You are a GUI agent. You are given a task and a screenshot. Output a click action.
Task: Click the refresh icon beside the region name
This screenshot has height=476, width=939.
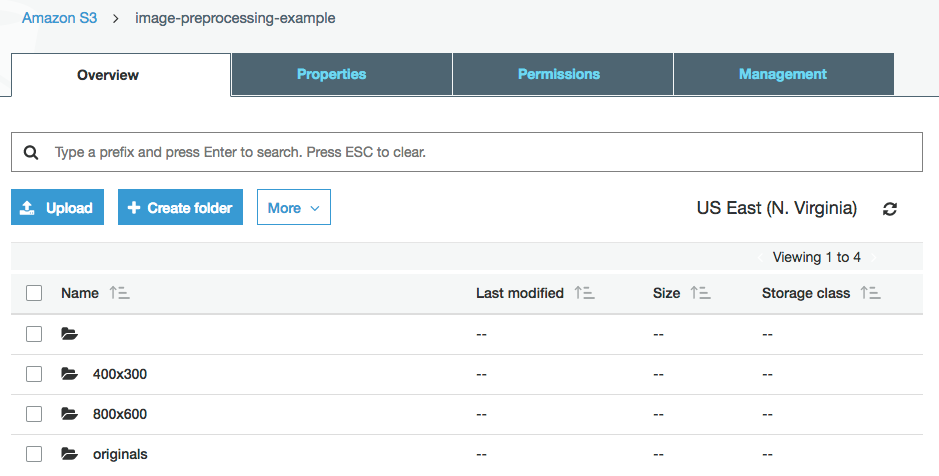pos(890,209)
